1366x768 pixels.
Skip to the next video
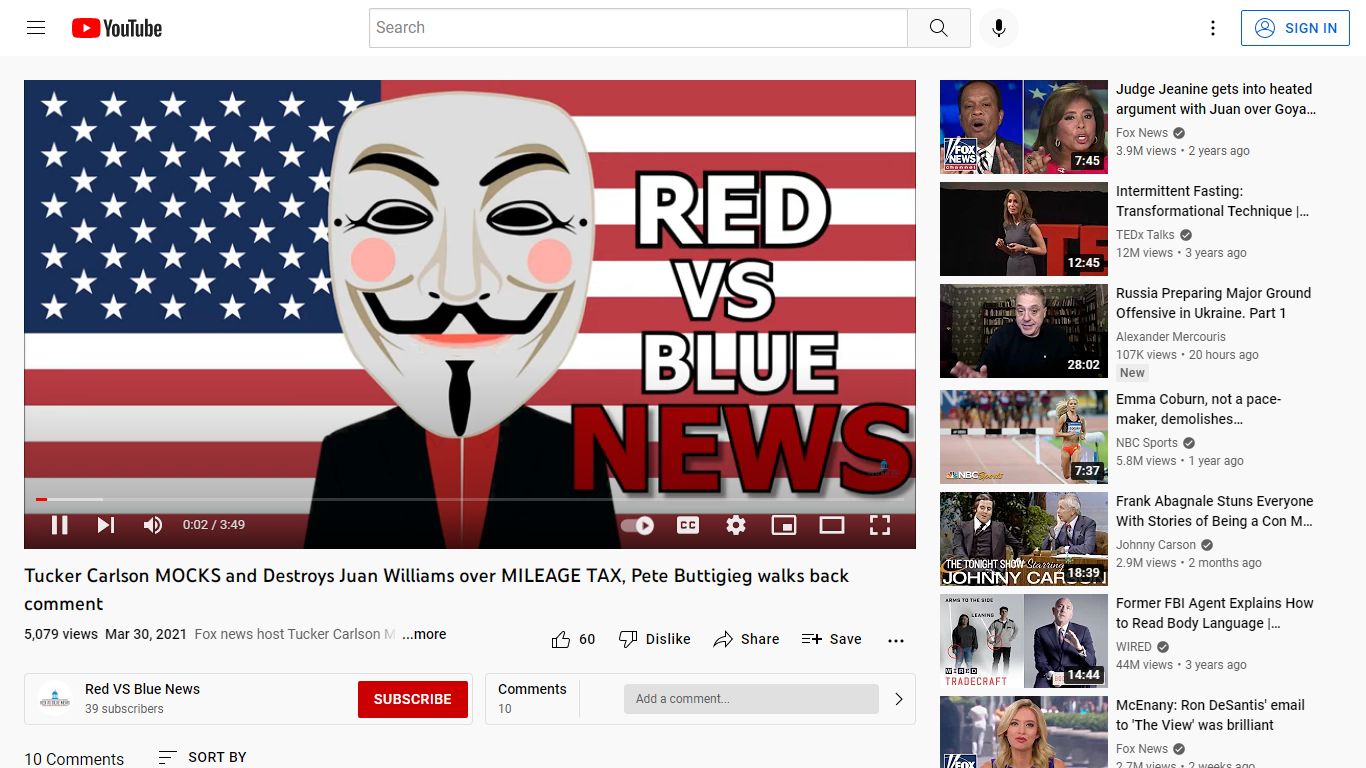106,525
